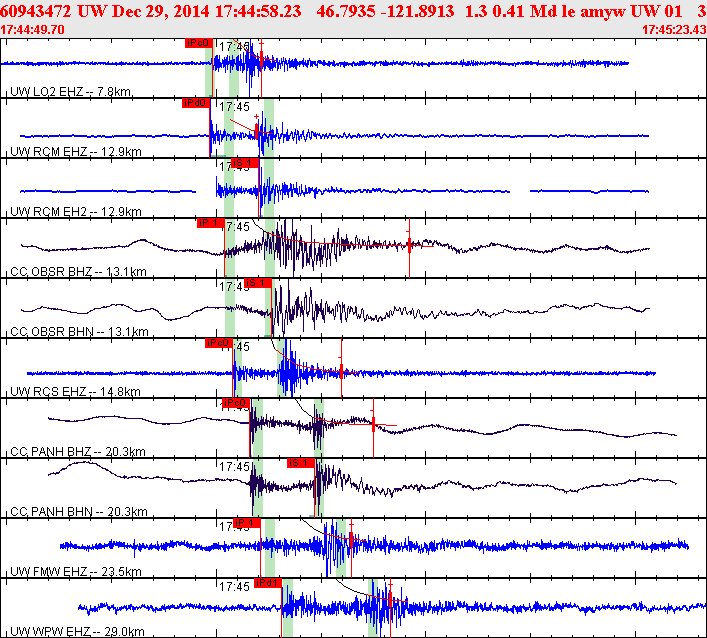Click the origin time 17:44:58.23 in header

click(258, 11)
